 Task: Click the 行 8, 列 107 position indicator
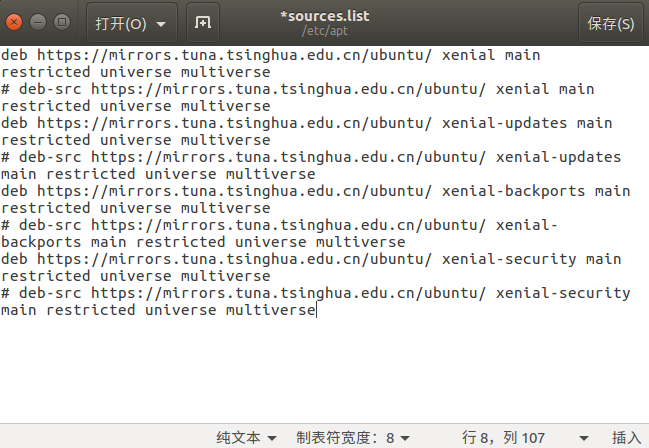click(x=503, y=438)
